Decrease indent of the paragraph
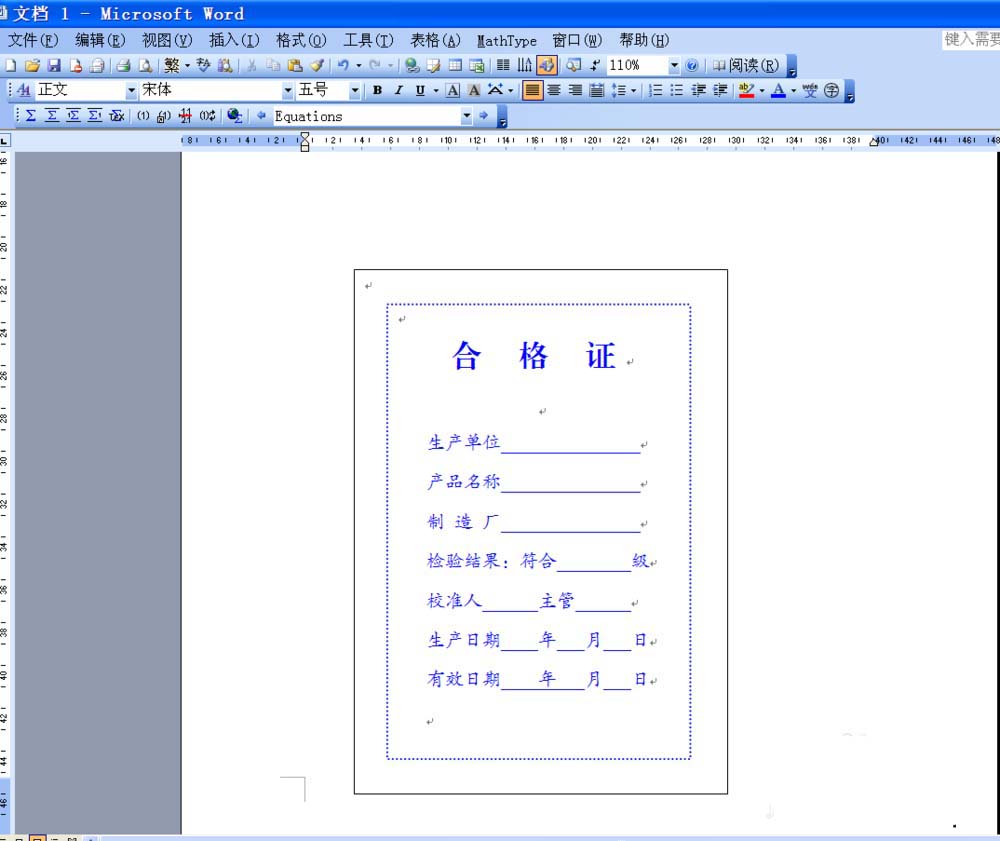 [x=698, y=91]
